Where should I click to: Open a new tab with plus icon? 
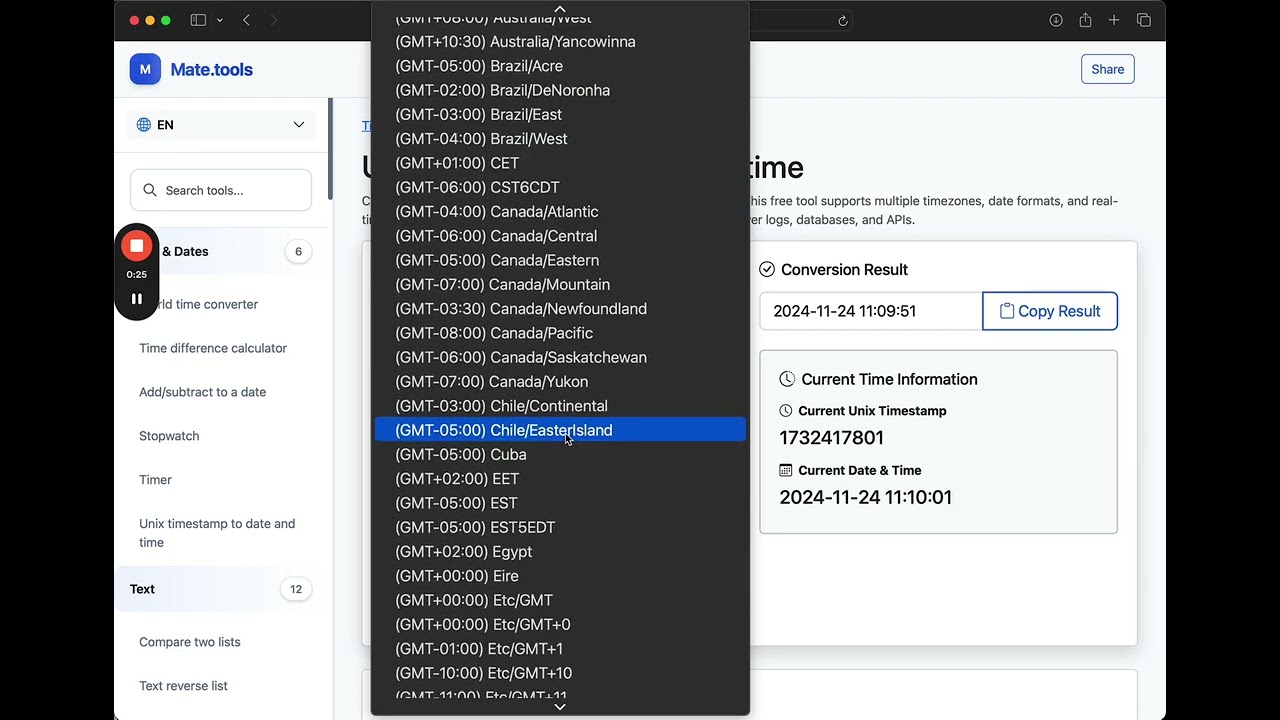click(x=1114, y=20)
